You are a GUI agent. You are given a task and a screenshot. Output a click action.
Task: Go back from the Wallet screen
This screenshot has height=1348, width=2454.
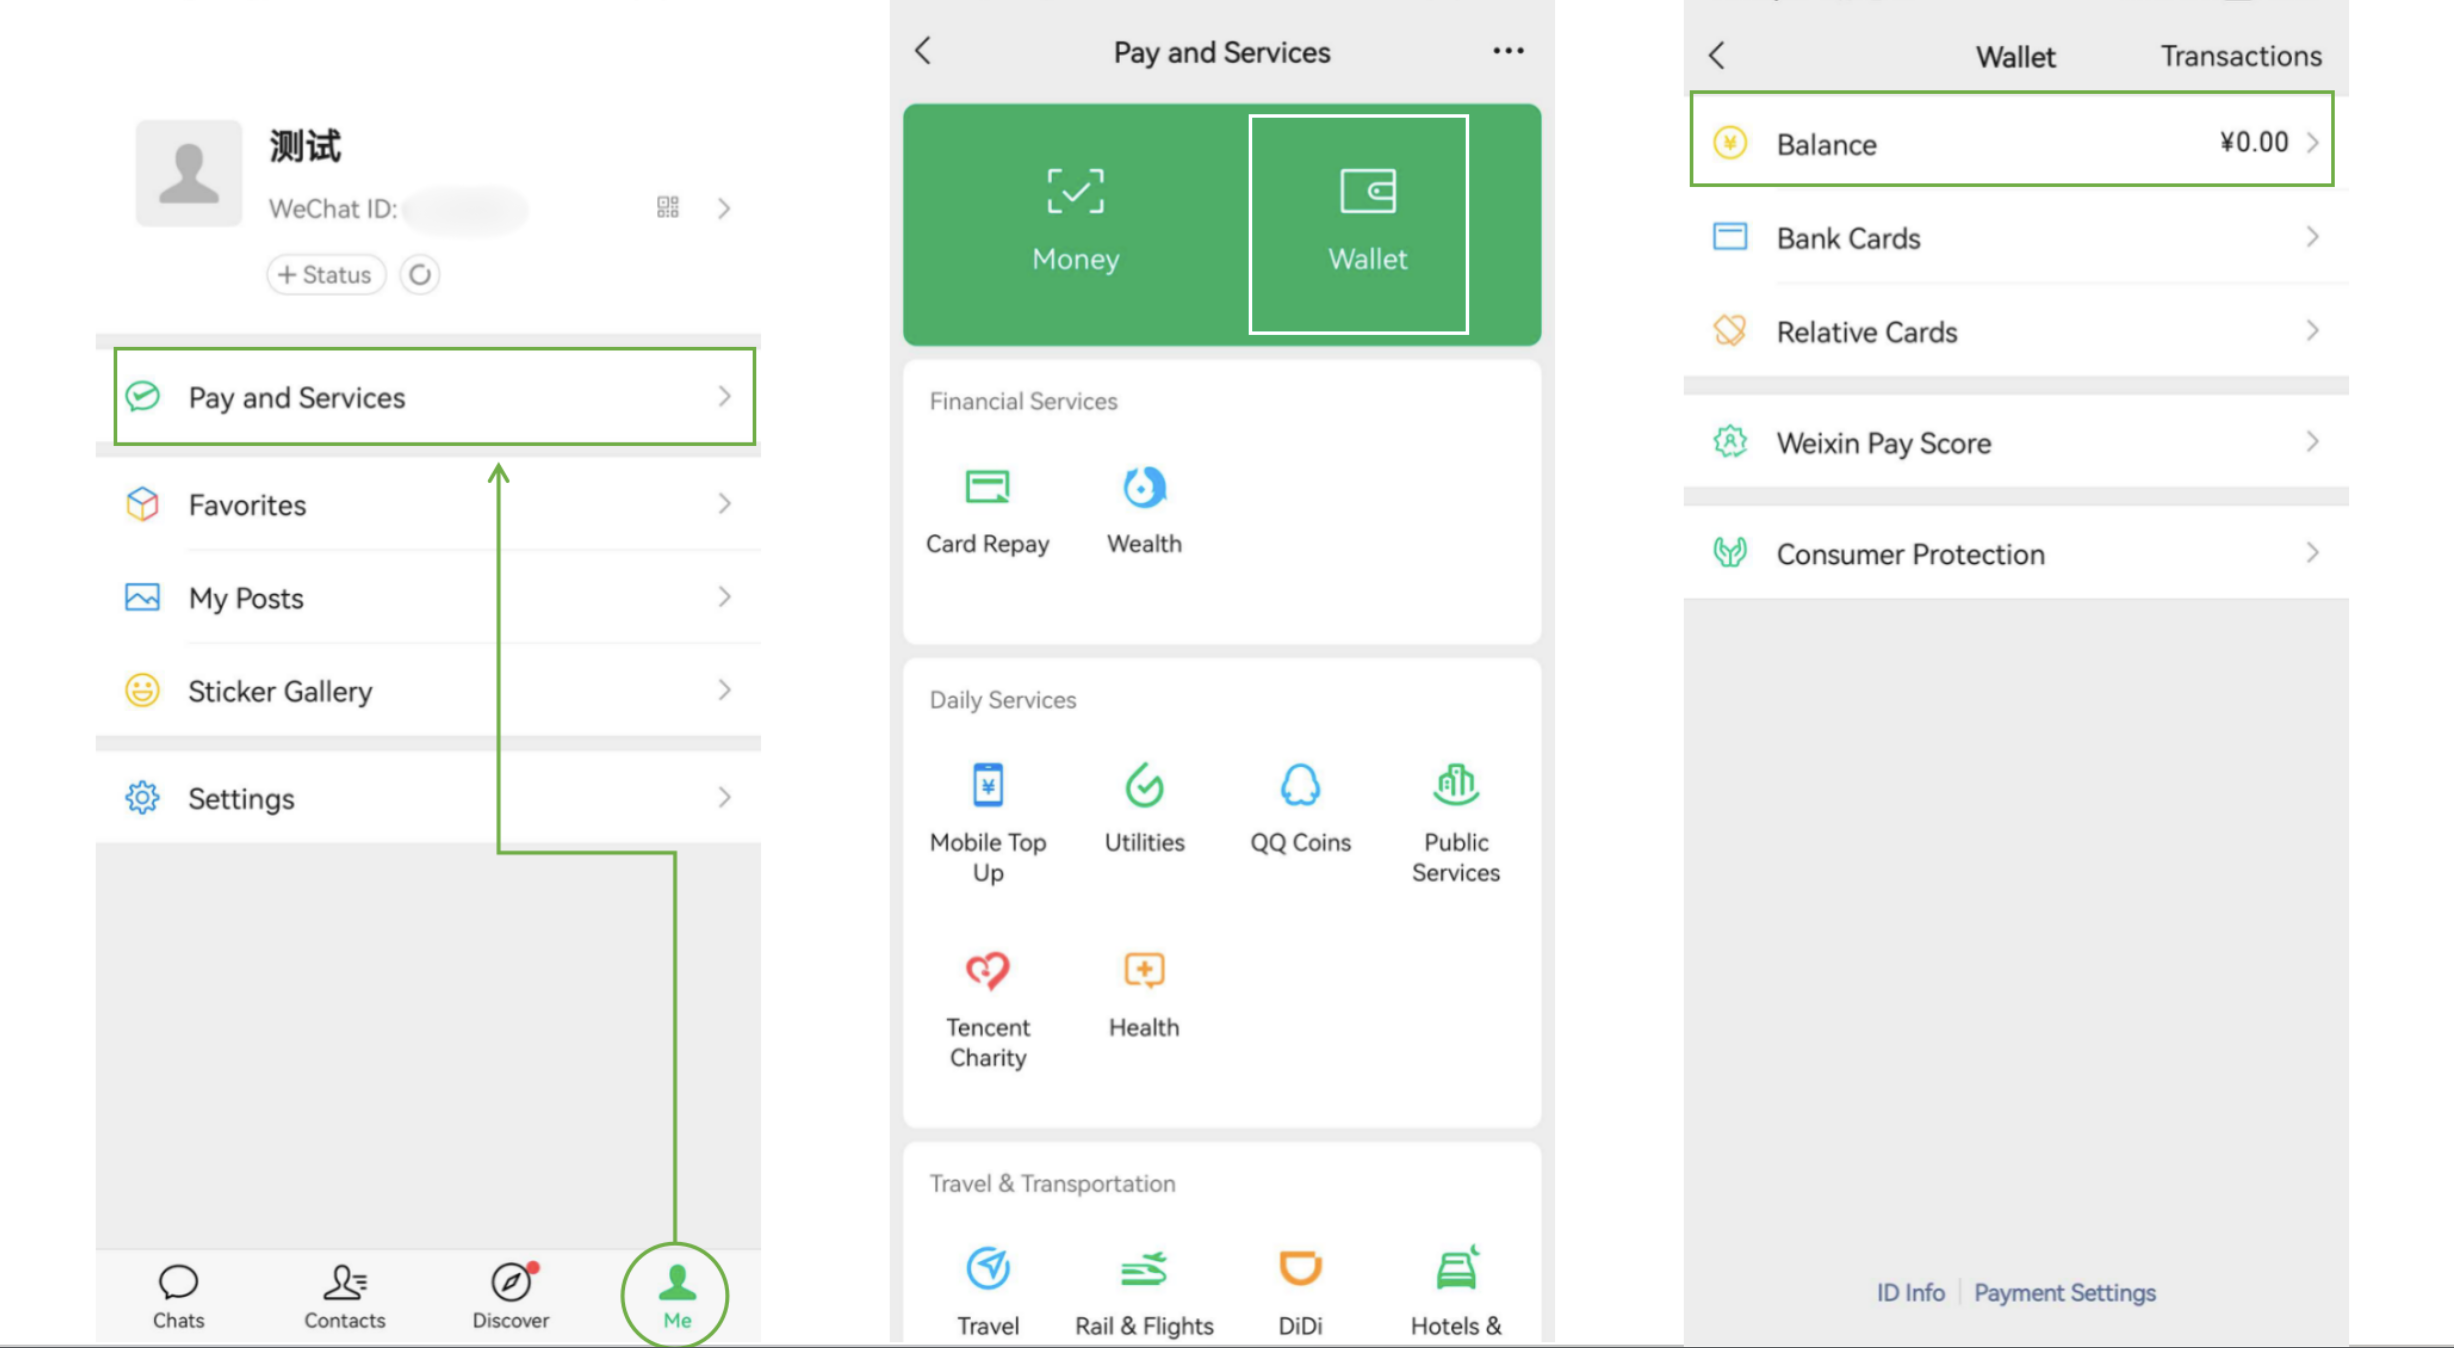click(x=1717, y=55)
